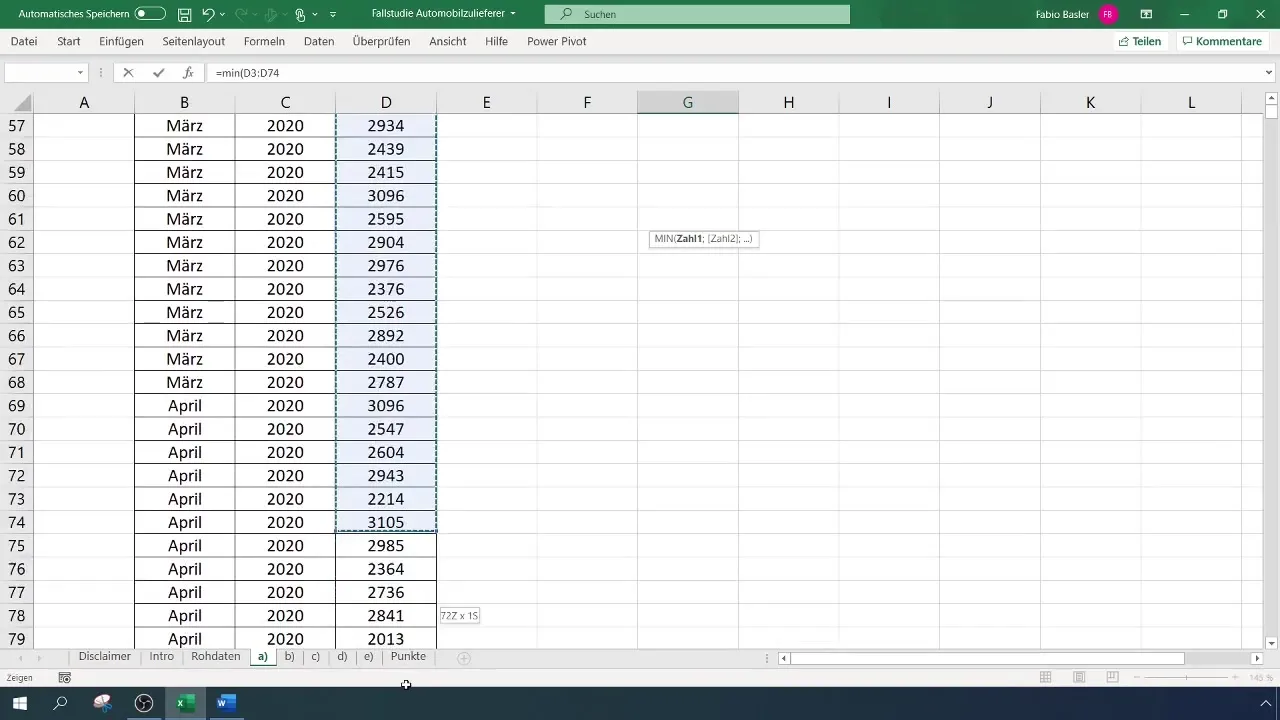Viewport: 1280px width, 720px height.
Task: Click vertical scrollbar down arrow
Action: pos(1271,643)
